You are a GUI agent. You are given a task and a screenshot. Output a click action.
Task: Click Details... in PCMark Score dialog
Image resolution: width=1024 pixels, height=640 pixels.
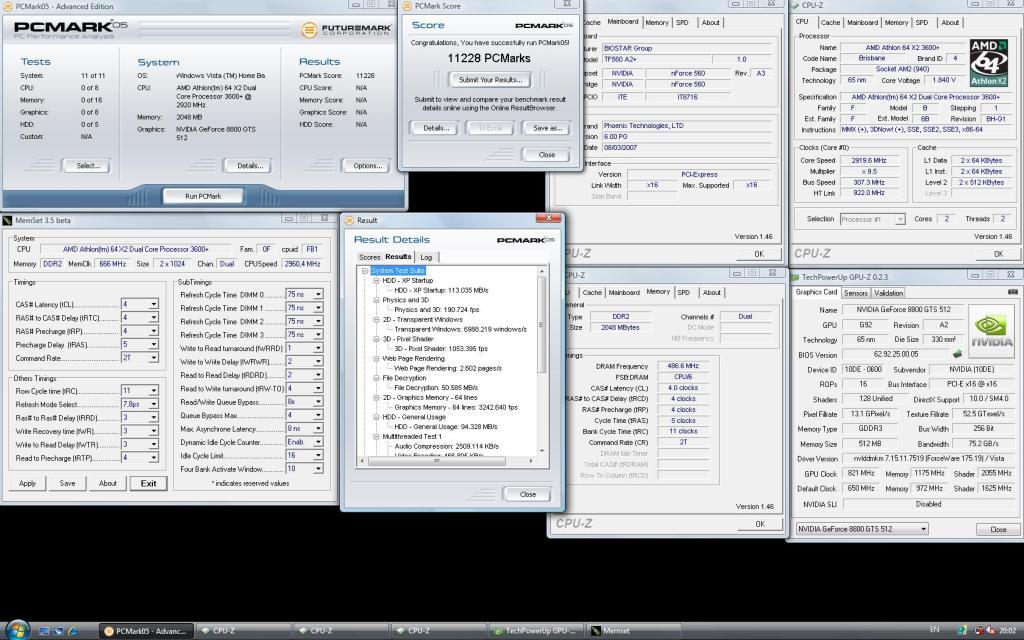[x=435, y=128]
